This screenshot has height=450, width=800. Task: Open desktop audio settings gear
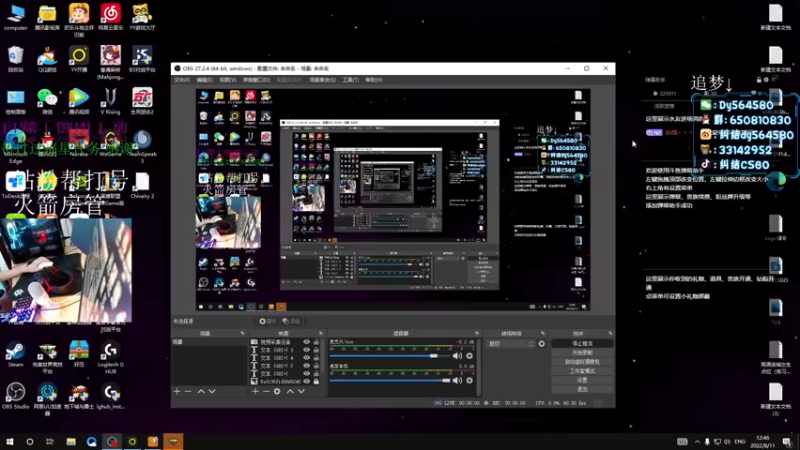tap(469, 380)
